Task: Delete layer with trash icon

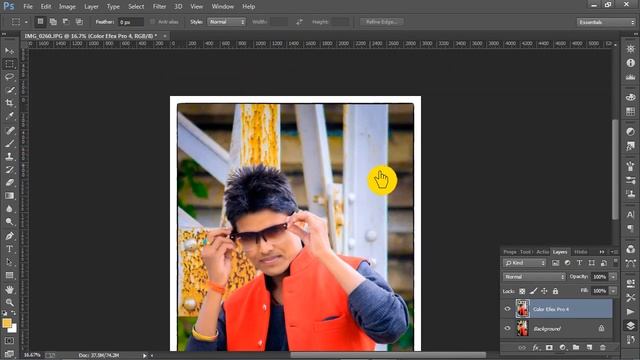Action: pyautogui.click(x=602, y=348)
